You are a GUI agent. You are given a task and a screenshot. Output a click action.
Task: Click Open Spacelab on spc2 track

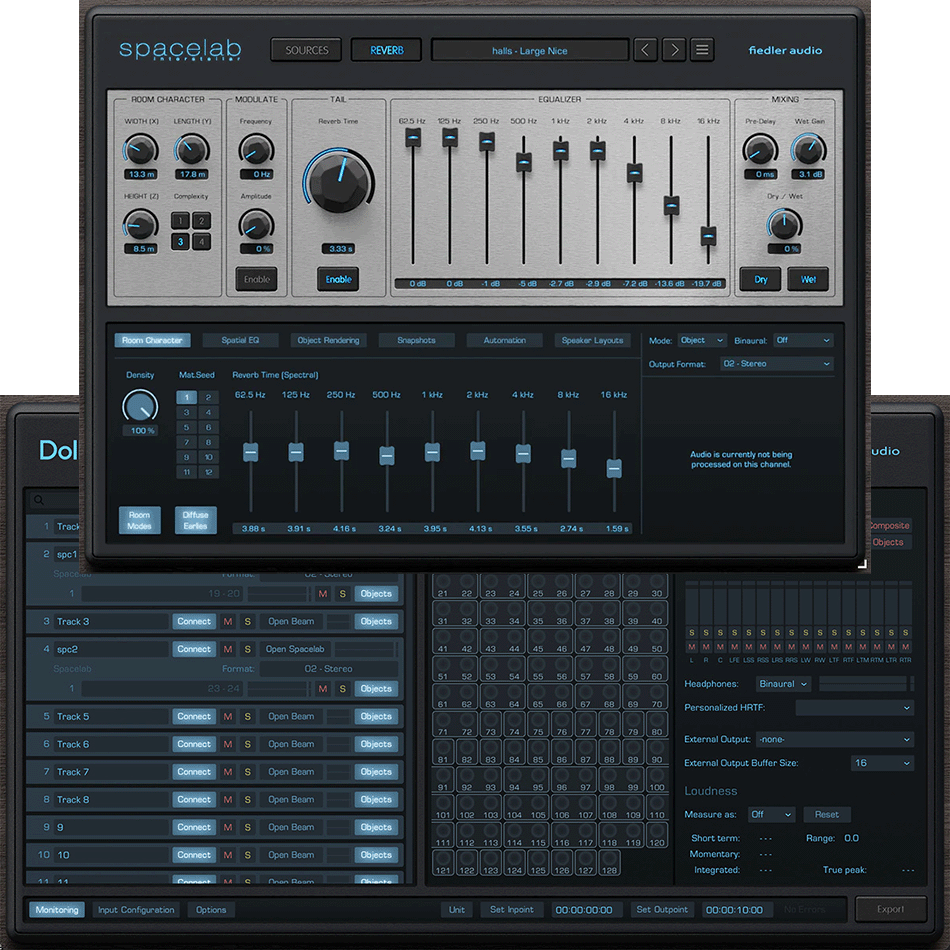coord(295,649)
